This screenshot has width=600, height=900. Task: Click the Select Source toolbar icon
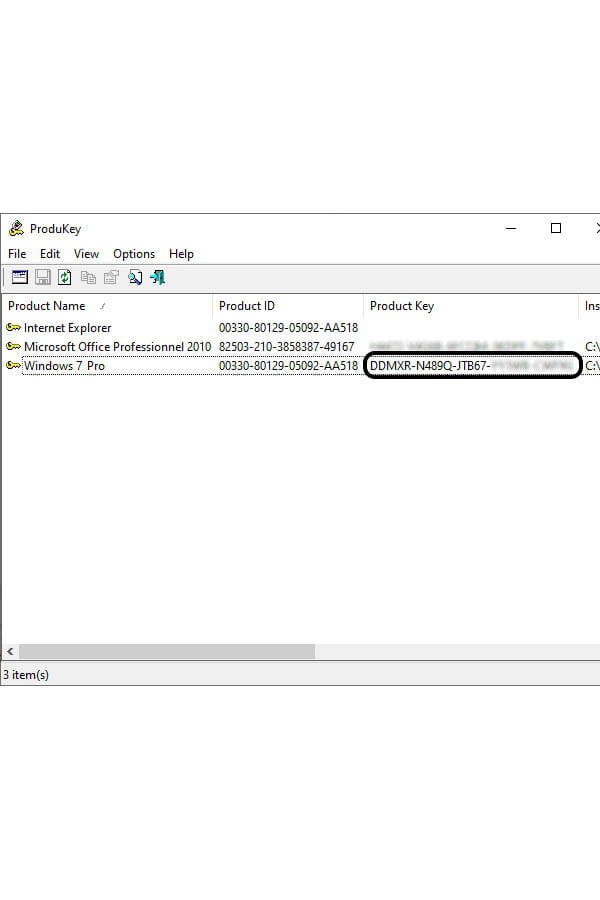[20, 277]
